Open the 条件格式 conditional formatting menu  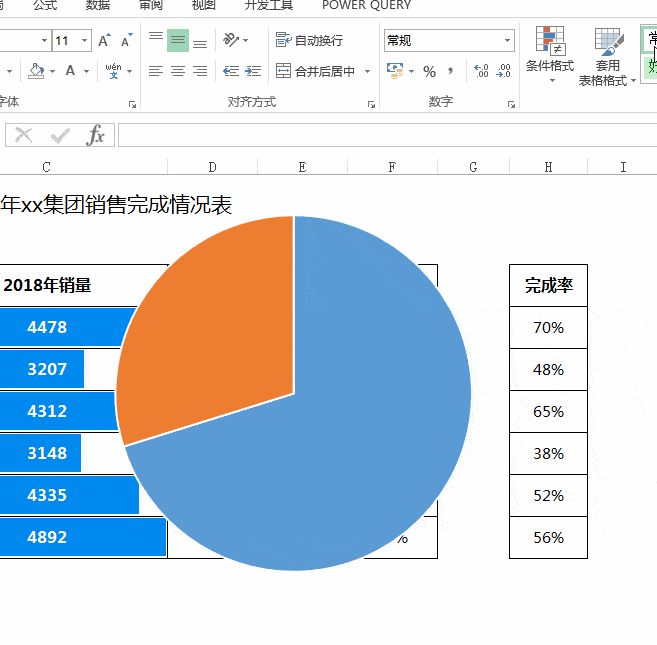pyautogui.click(x=550, y=54)
